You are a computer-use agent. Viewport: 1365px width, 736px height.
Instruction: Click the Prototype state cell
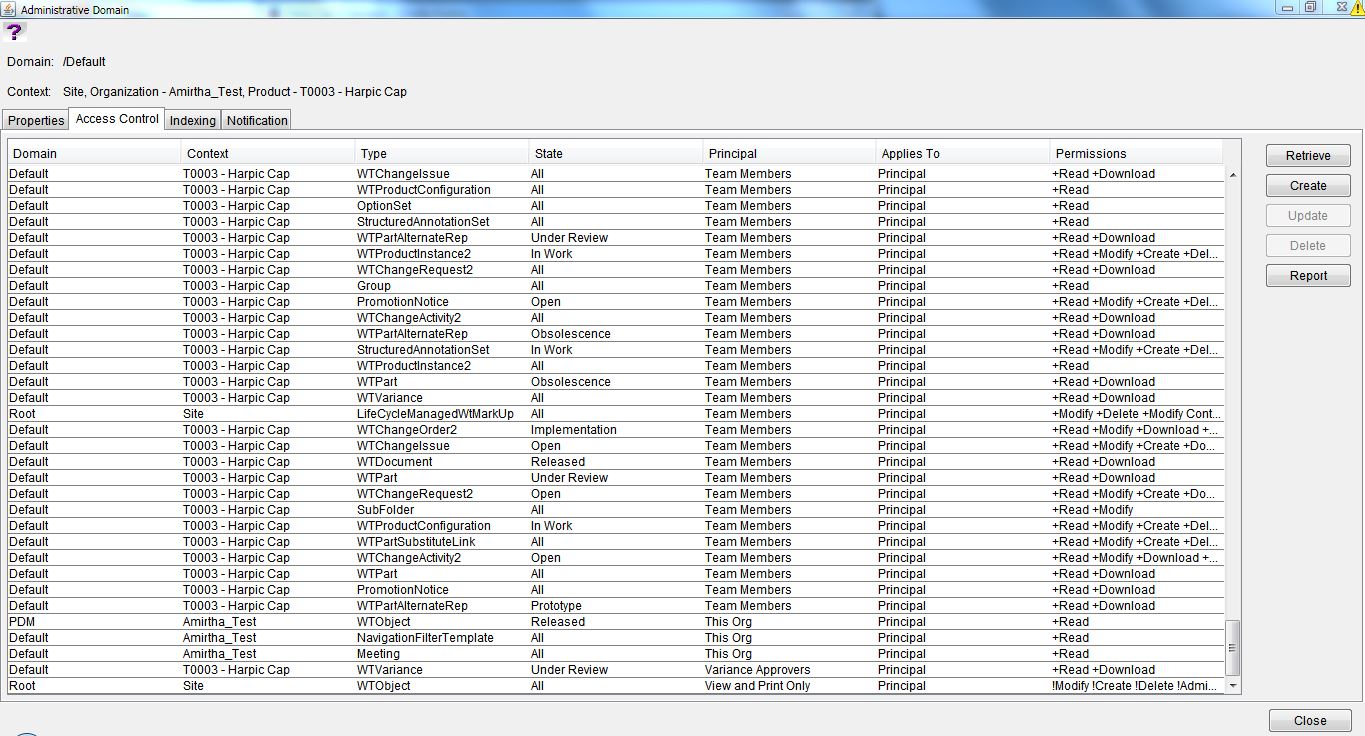point(616,606)
